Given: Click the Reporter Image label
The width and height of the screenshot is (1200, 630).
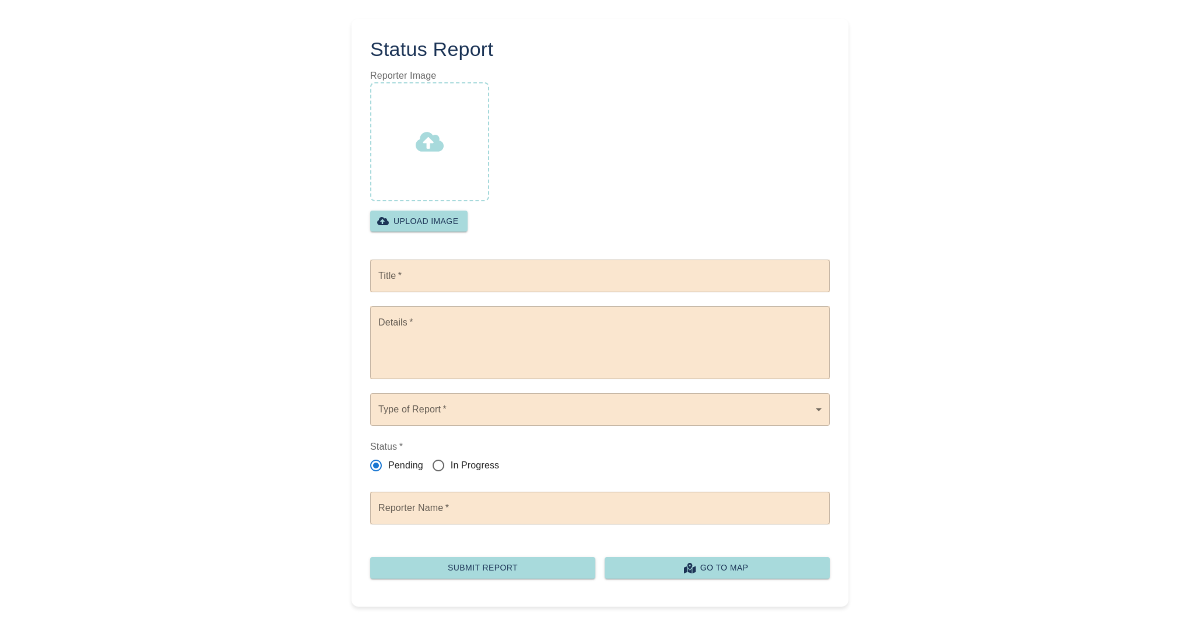Looking at the screenshot, I should point(403,76).
